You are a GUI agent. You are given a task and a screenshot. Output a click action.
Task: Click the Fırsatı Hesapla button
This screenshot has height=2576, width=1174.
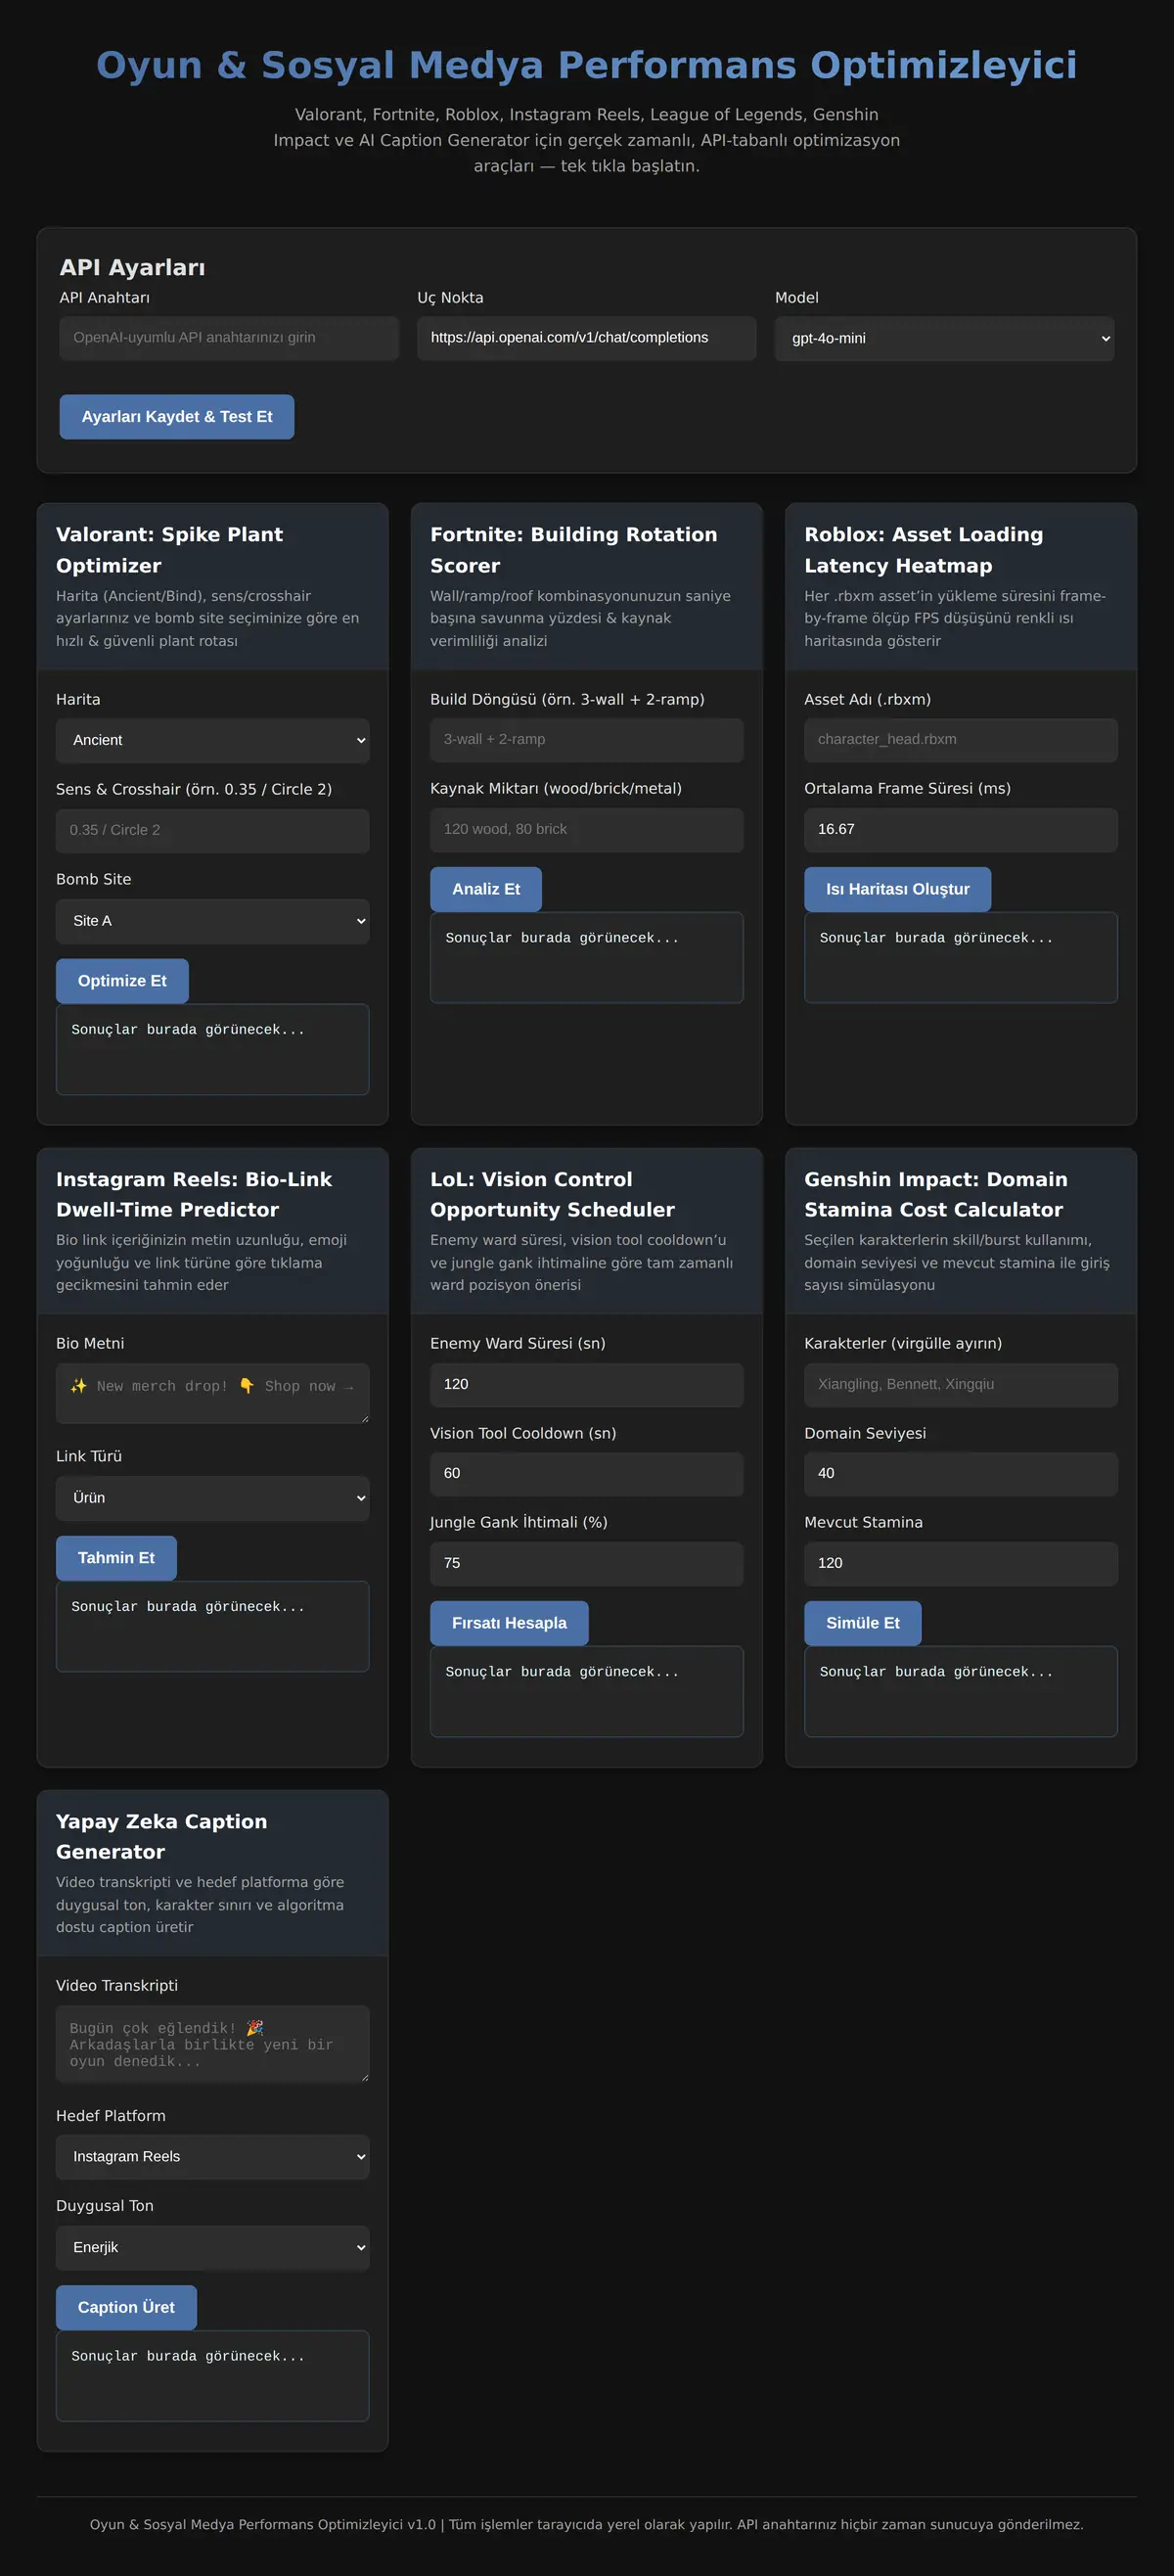click(509, 1623)
